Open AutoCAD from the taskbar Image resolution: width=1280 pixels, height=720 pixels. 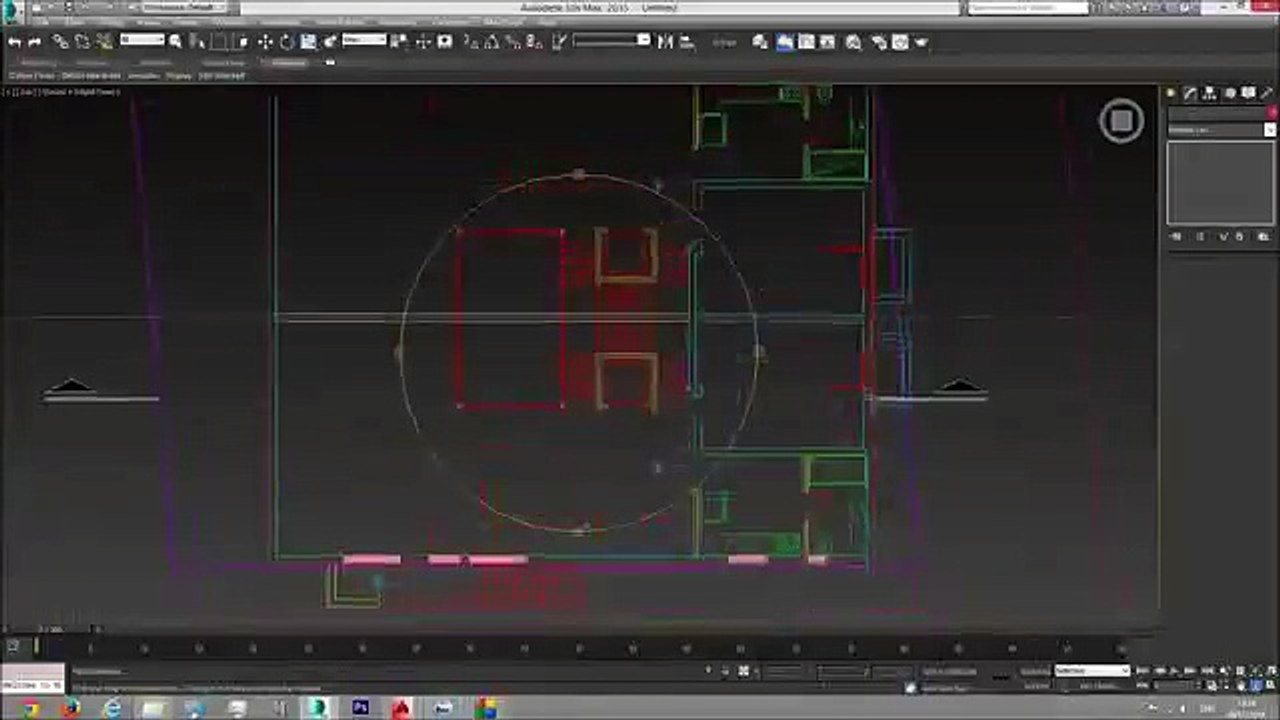click(402, 708)
